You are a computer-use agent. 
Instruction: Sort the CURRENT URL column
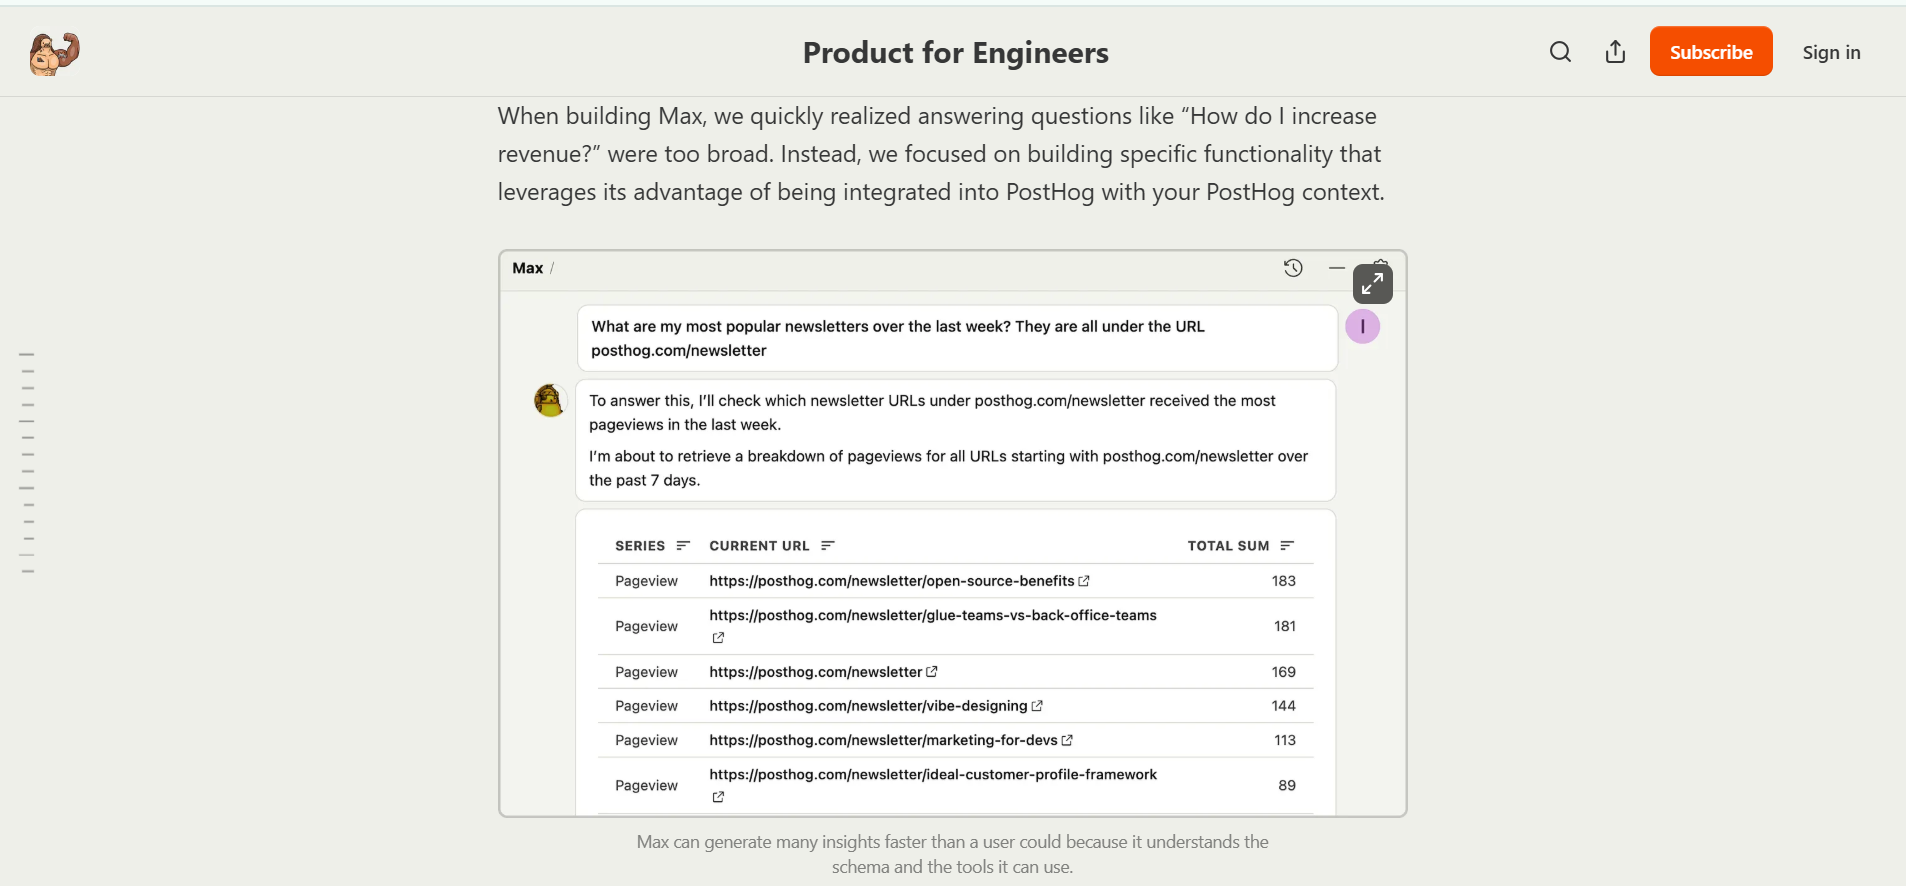829,545
